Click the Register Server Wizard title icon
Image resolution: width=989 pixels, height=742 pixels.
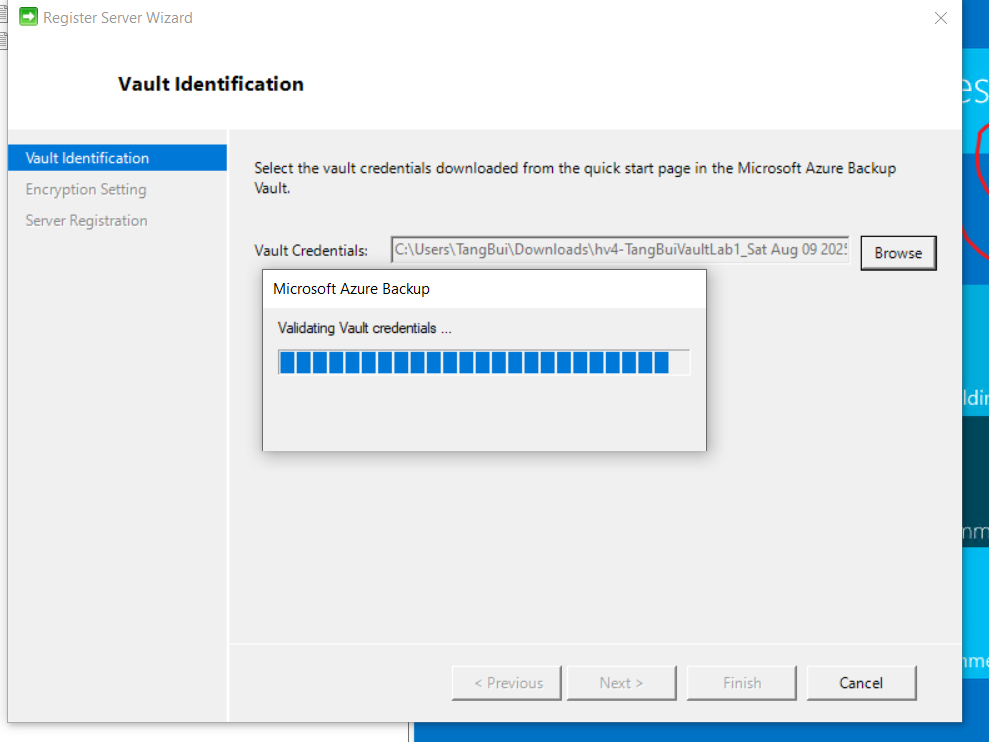(28, 17)
